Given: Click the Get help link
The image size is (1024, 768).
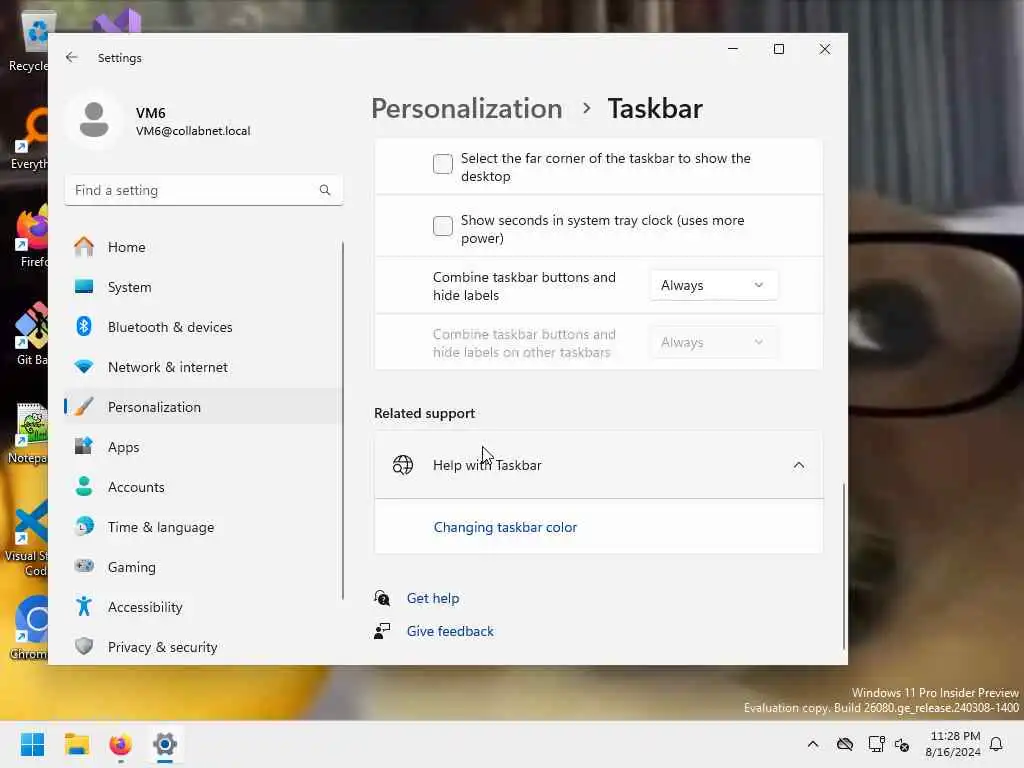Looking at the screenshot, I should pos(432,598).
